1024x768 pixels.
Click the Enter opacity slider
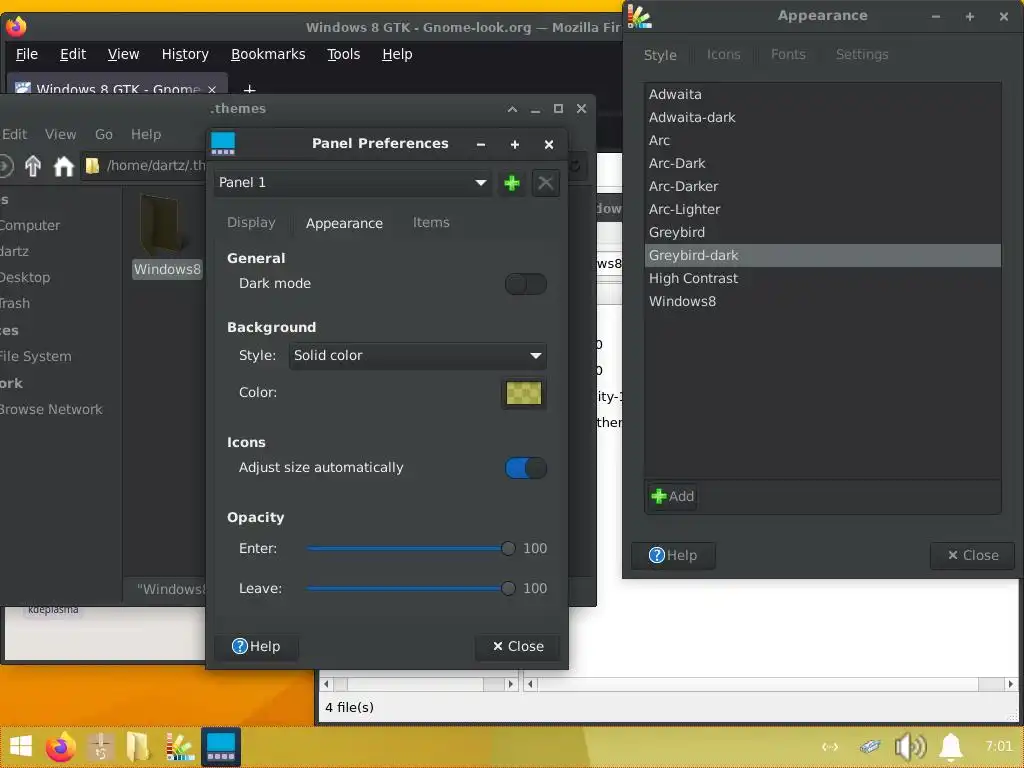pos(411,549)
